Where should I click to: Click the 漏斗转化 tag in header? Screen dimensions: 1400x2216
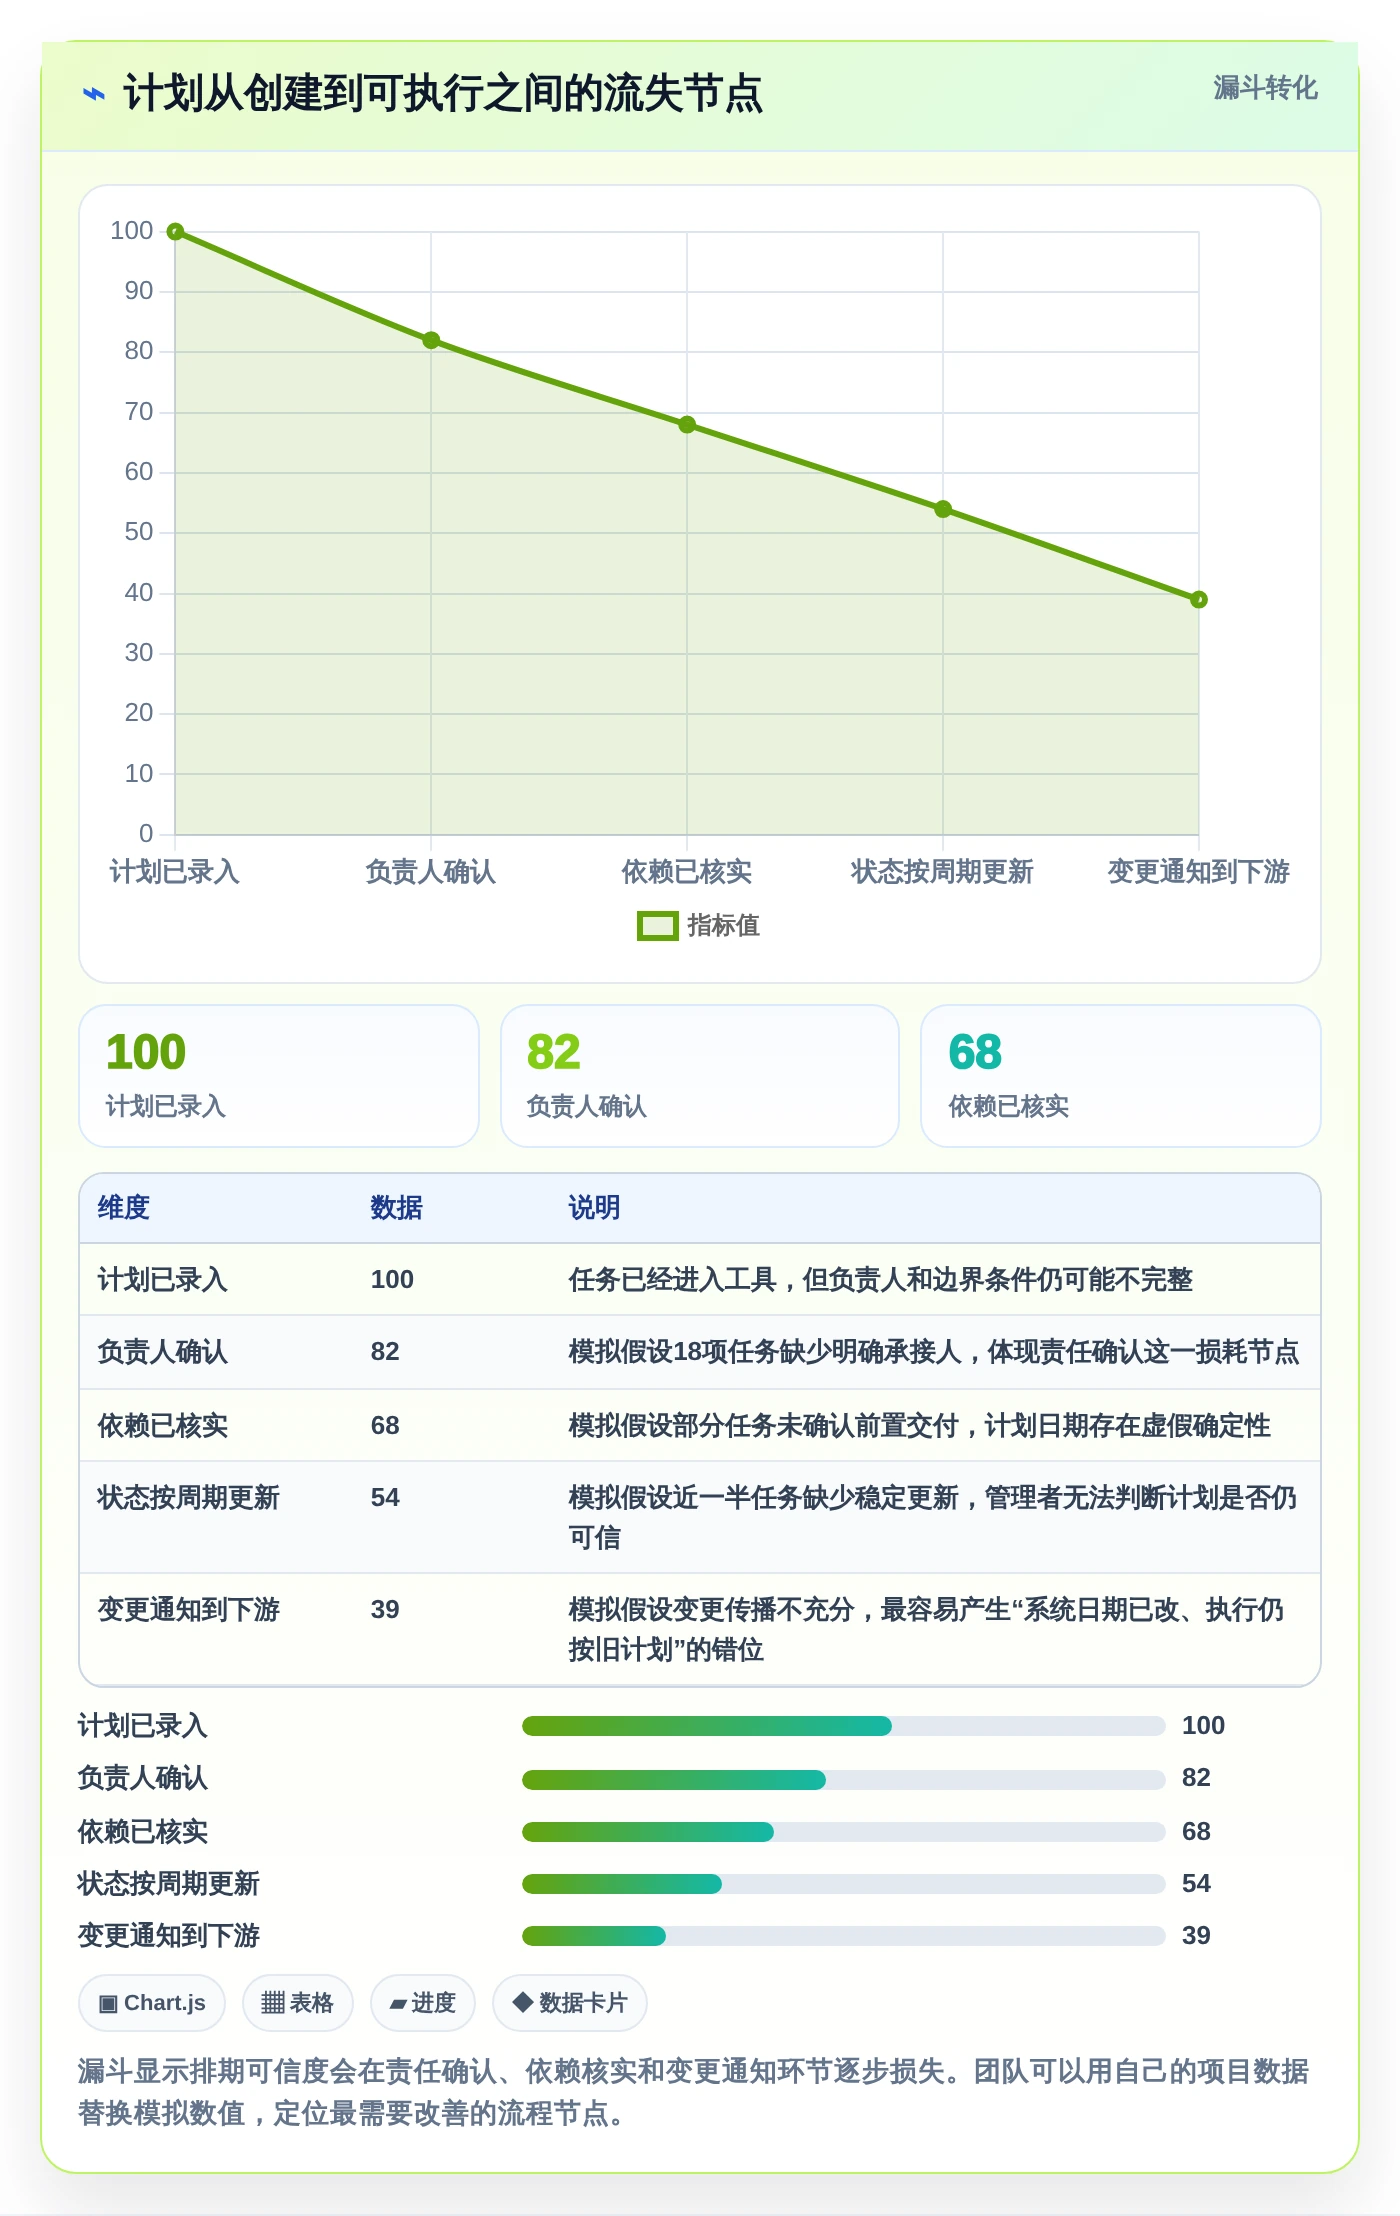(1265, 88)
